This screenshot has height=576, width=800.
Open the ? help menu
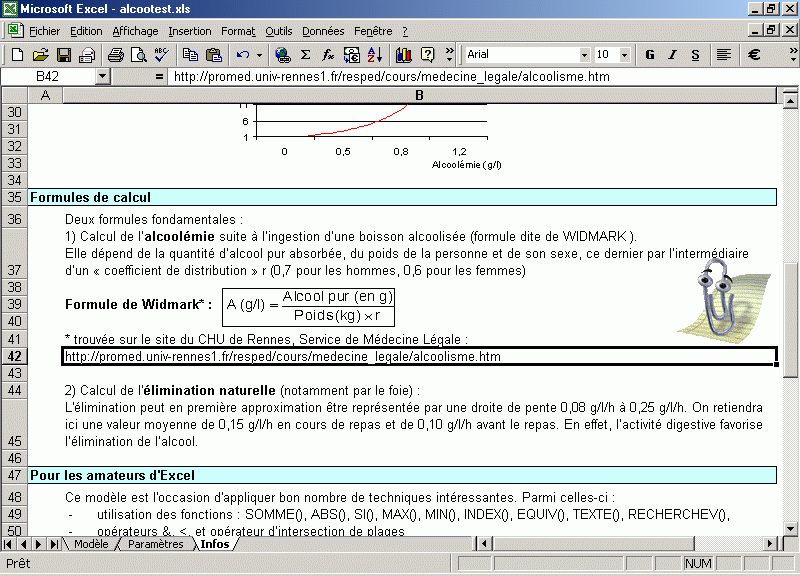coord(405,31)
